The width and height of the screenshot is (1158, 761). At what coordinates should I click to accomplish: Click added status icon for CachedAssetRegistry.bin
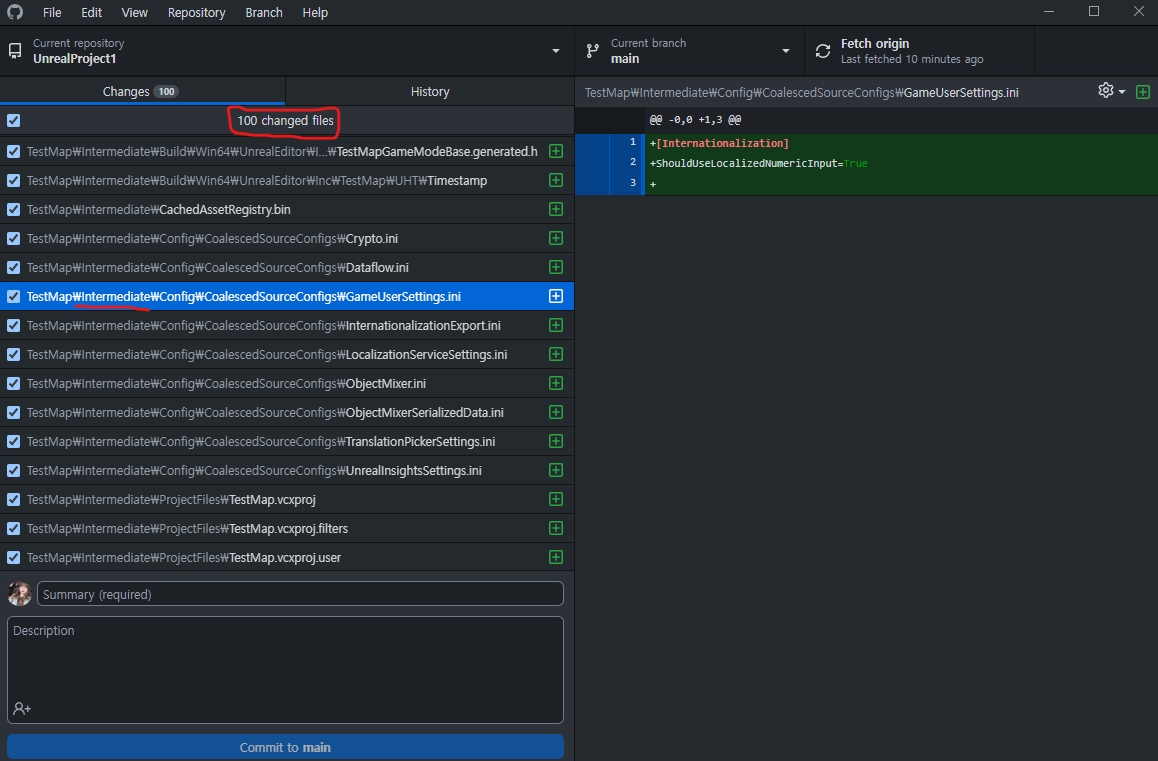tap(556, 209)
